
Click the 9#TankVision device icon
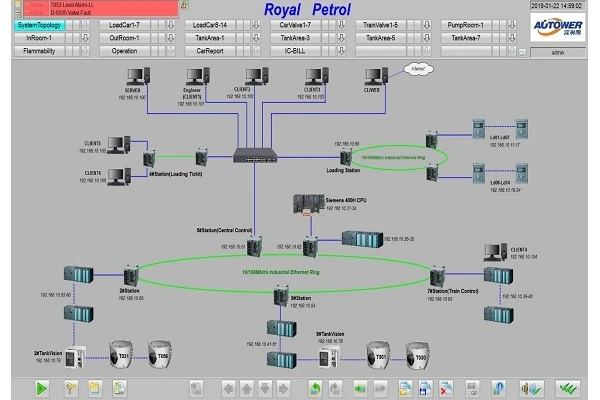coord(329,358)
